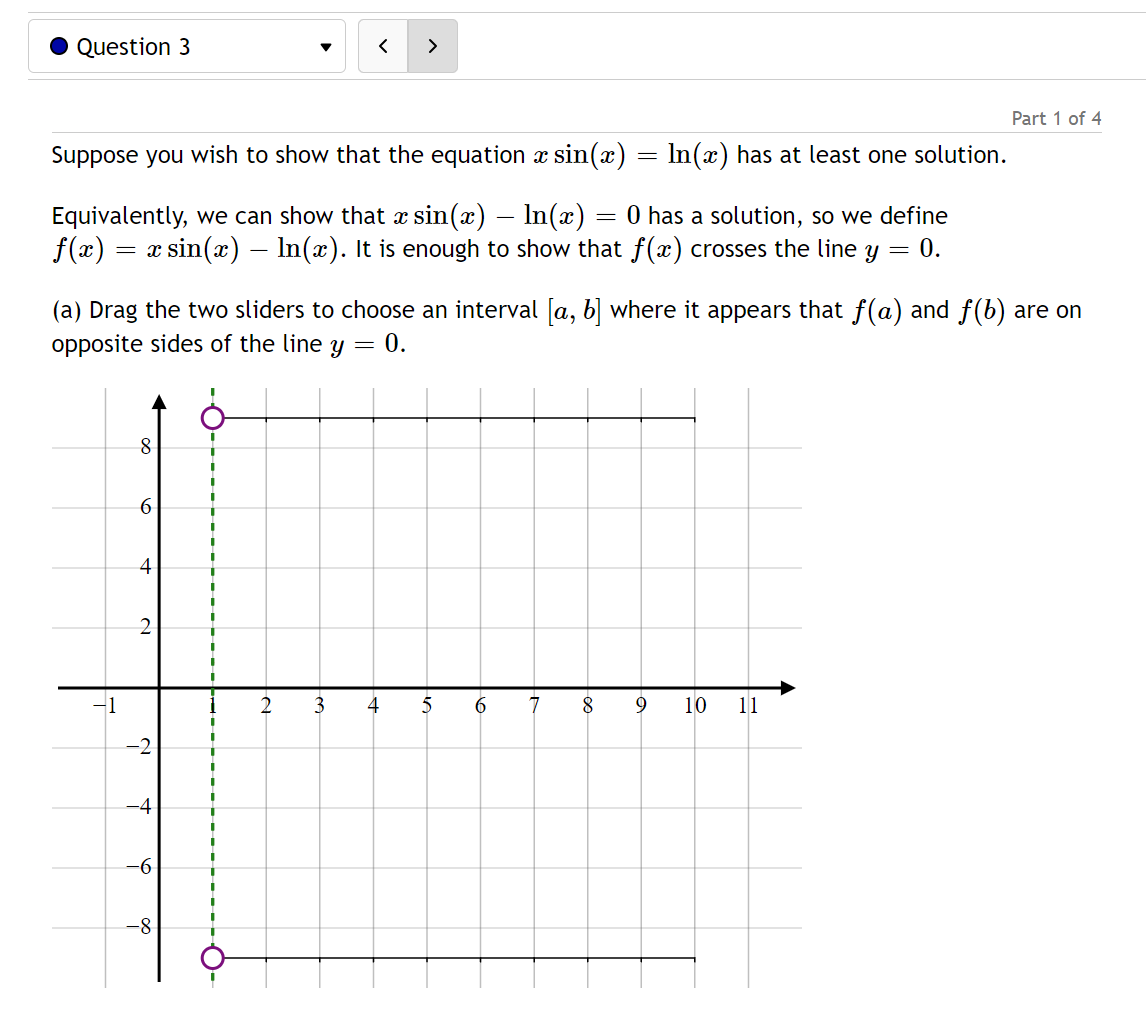
Task: Click the 'Part 1 of 4' label
Action: point(1056,118)
